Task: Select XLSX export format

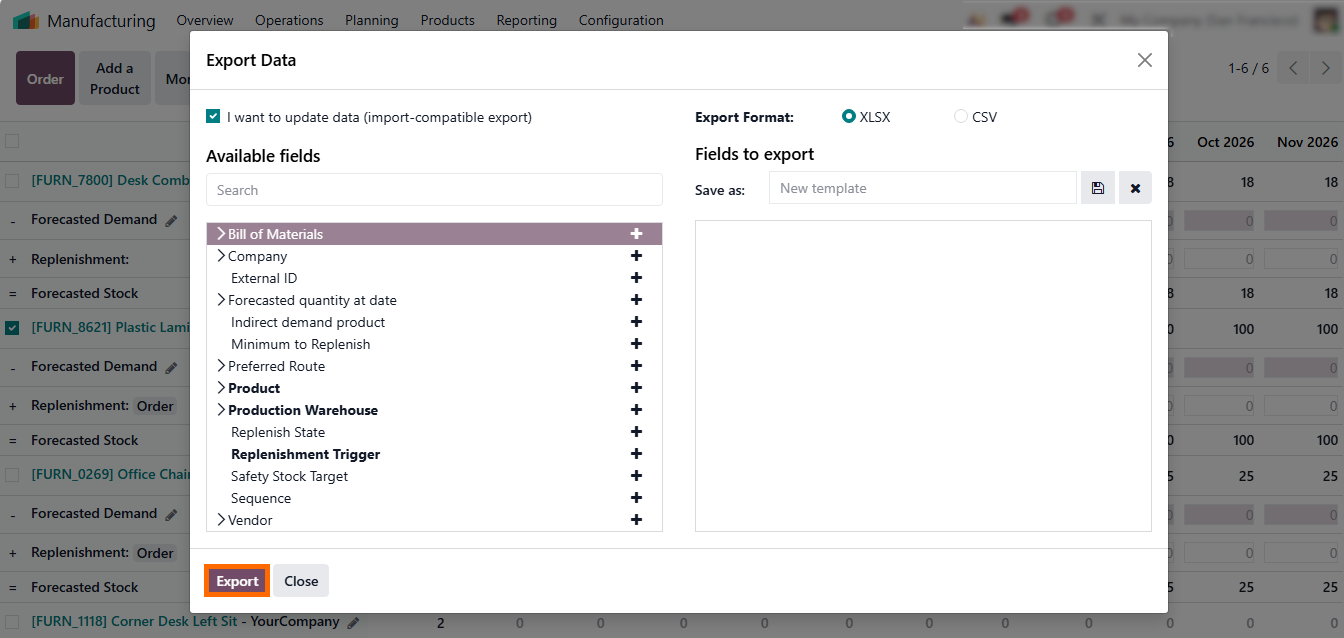Action: pos(849,117)
